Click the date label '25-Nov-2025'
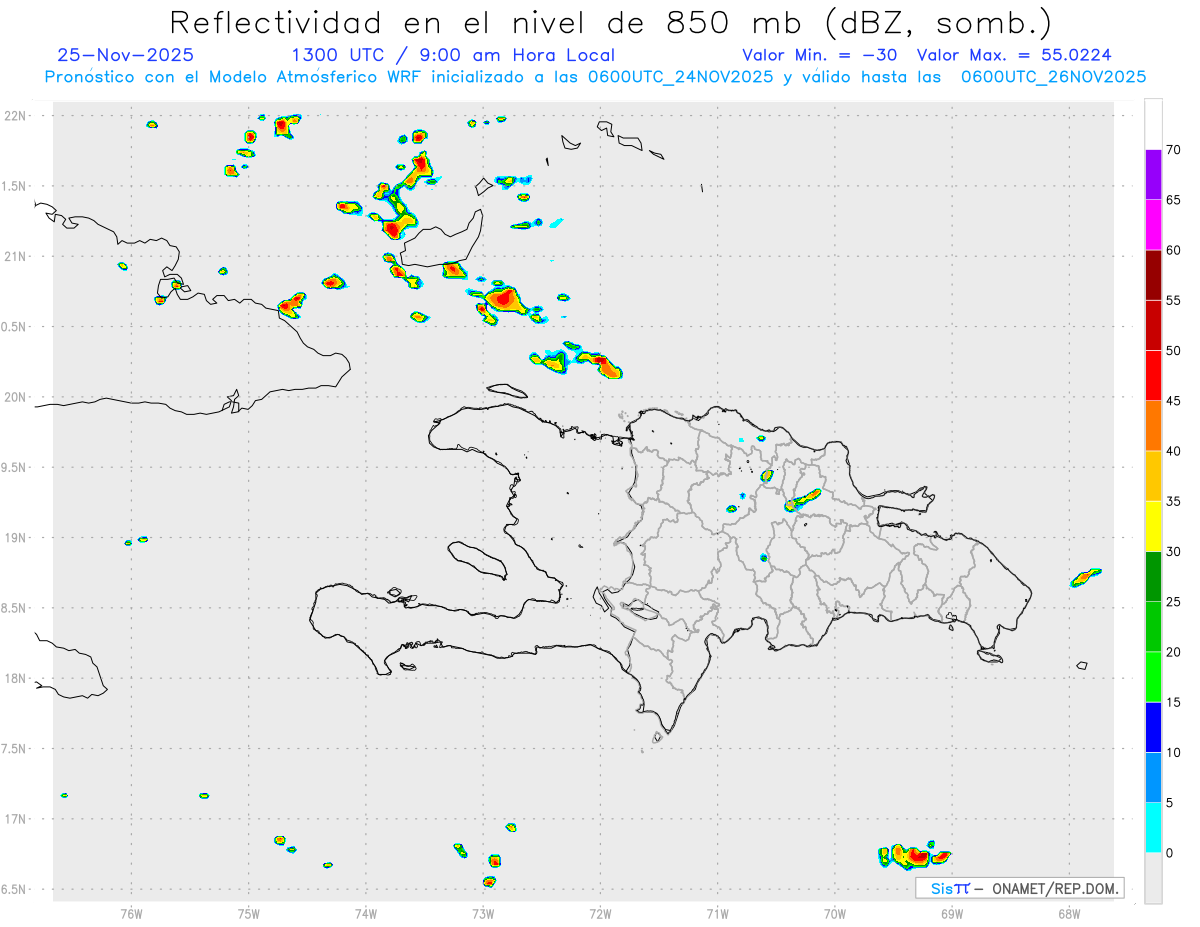 point(126,55)
